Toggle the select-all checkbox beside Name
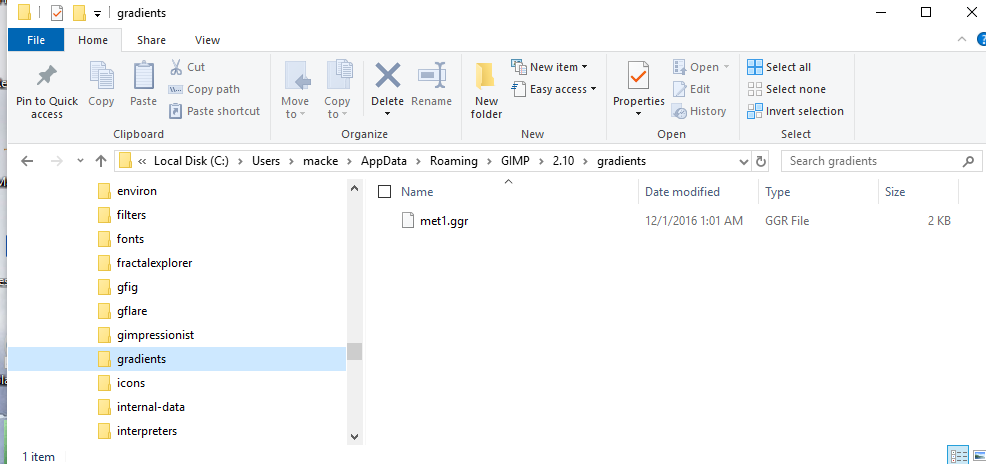This screenshot has width=986, height=464. 384,192
